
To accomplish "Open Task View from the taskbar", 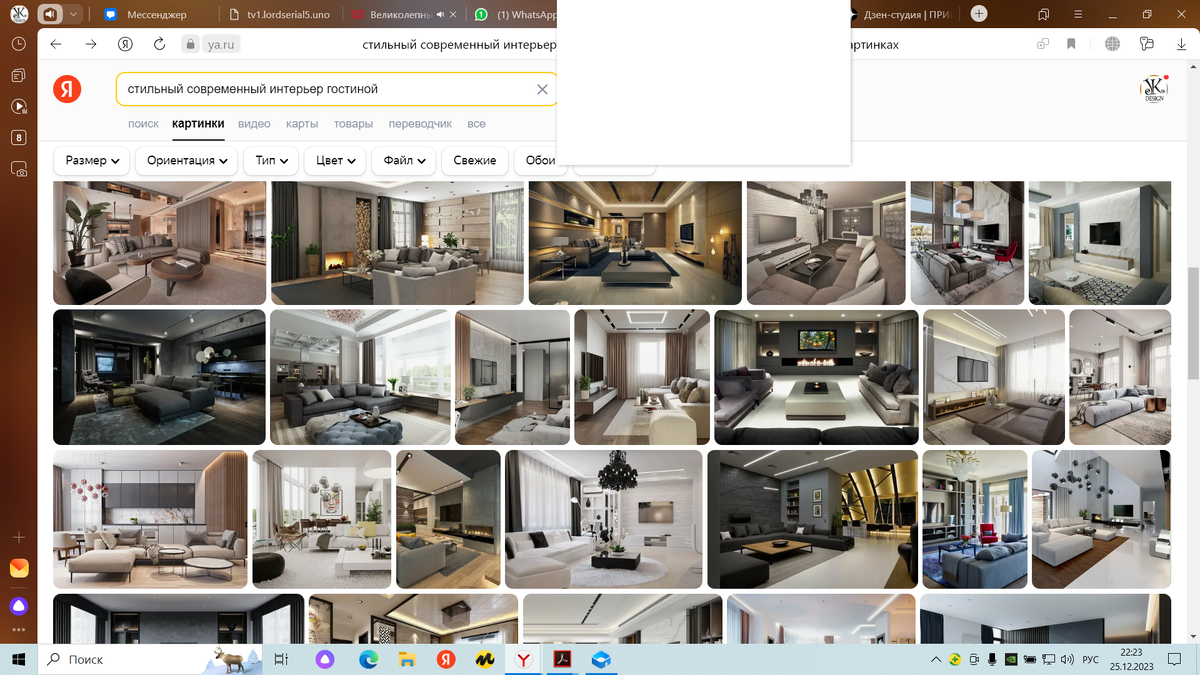I will 281,660.
